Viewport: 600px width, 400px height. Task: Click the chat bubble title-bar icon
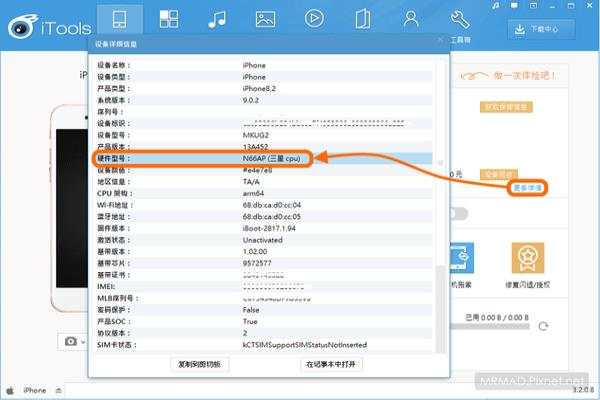[514, 5]
